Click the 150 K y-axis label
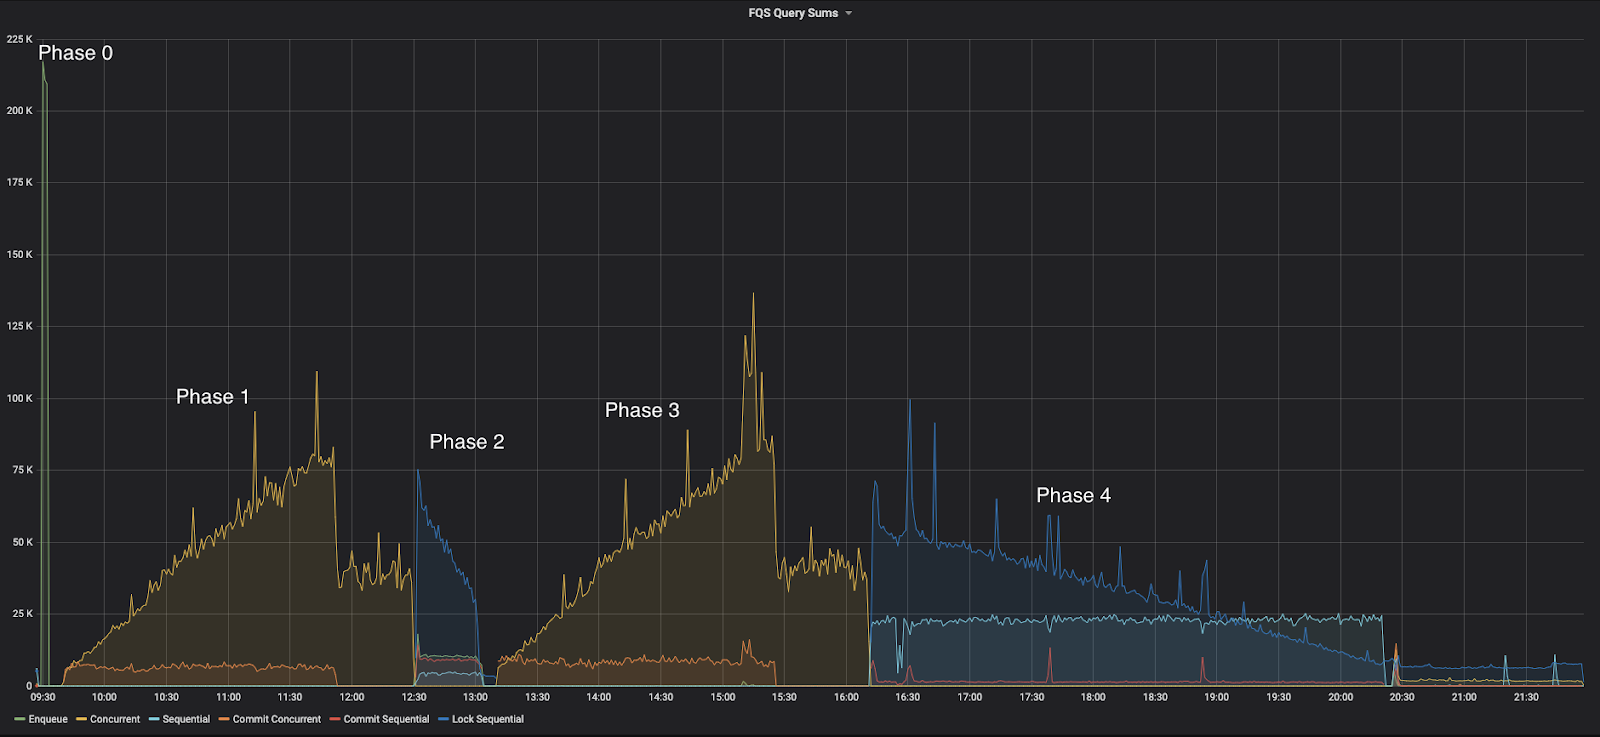Image resolution: width=1600 pixels, height=737 pixels. [19, 254]
